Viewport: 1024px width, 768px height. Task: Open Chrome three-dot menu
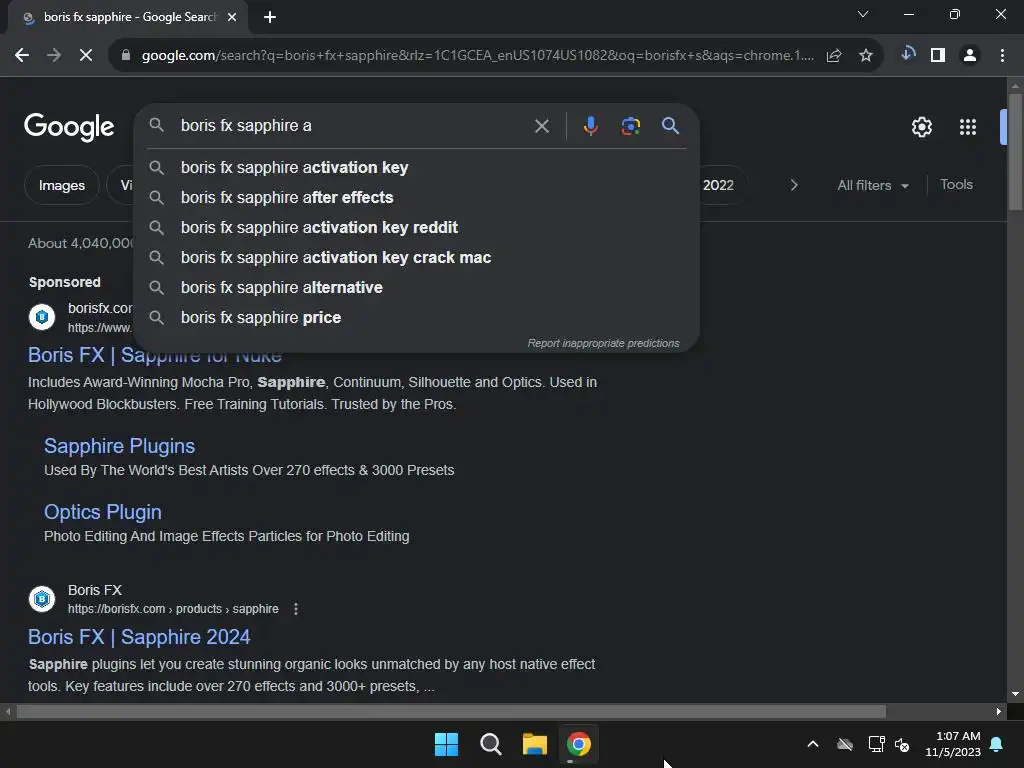1002,56
